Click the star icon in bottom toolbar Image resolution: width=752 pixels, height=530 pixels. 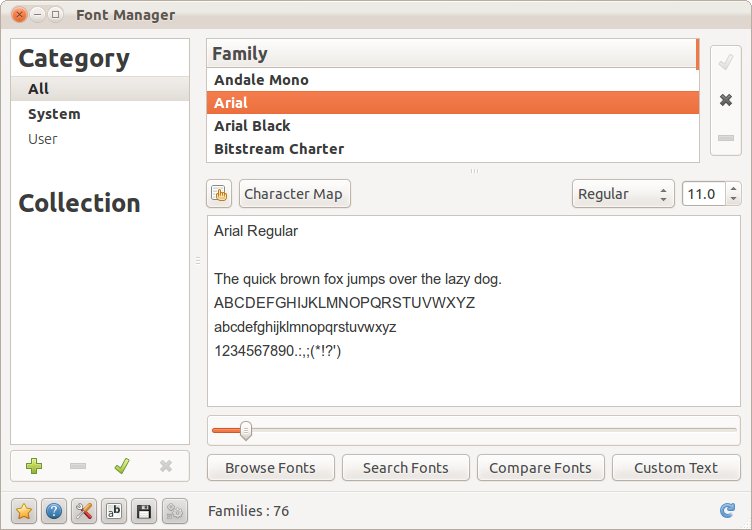(24, 511)
